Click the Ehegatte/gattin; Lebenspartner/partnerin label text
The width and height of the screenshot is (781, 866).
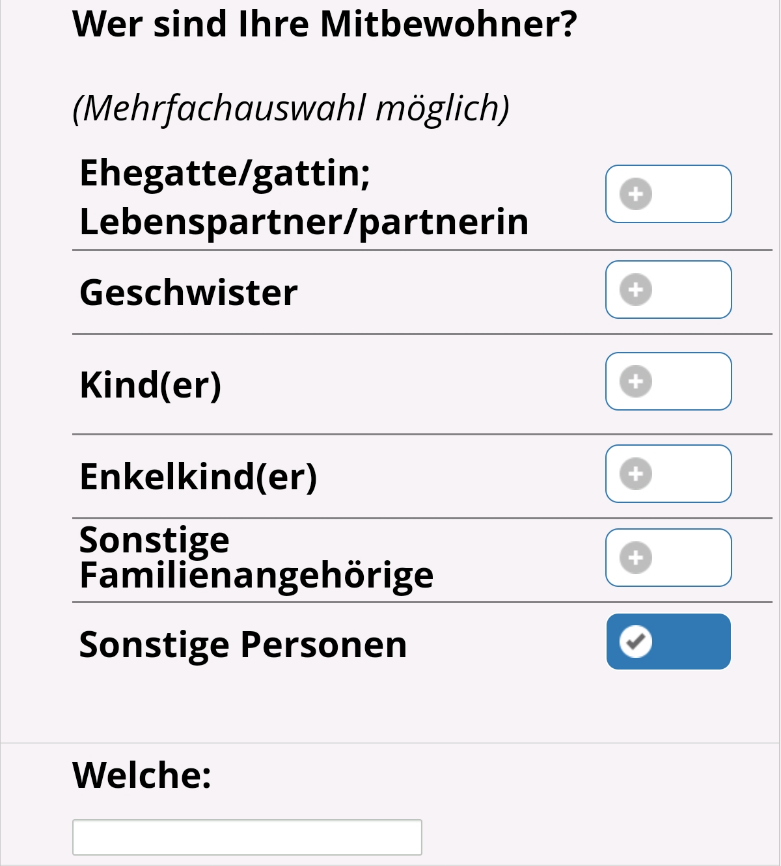tap(303, 197)
